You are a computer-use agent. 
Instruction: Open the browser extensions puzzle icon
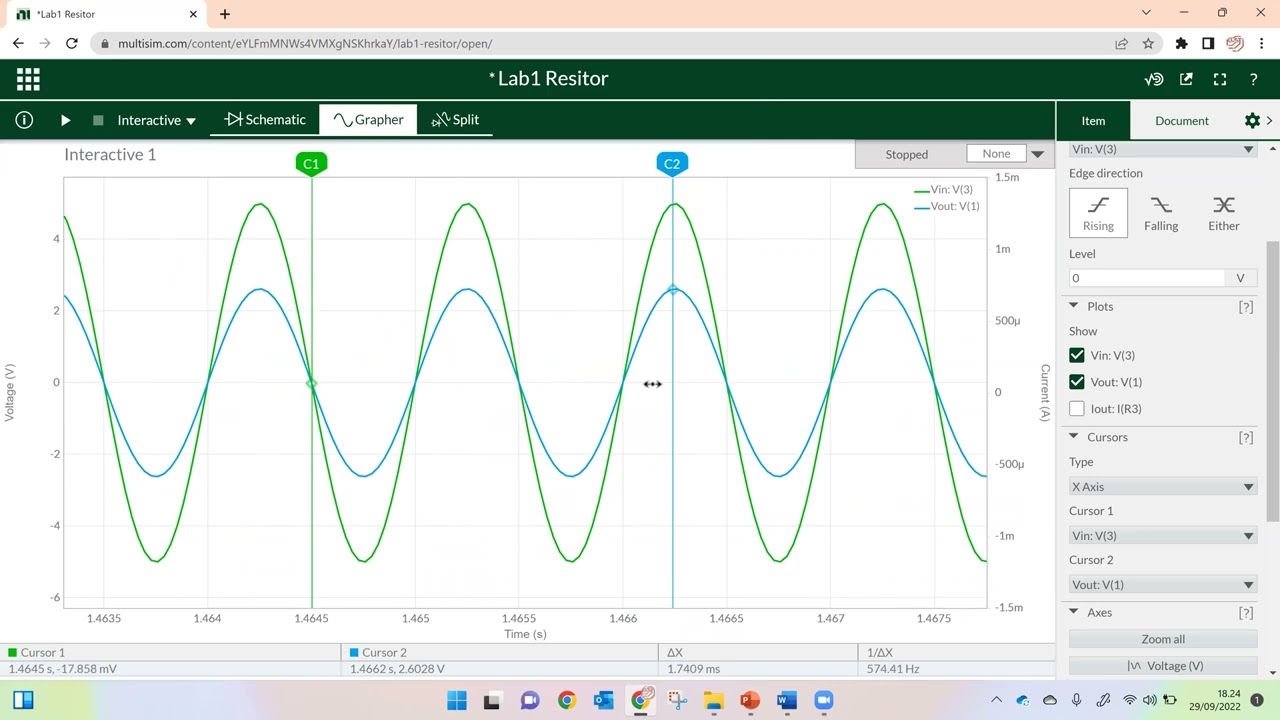pos(1181,44)
